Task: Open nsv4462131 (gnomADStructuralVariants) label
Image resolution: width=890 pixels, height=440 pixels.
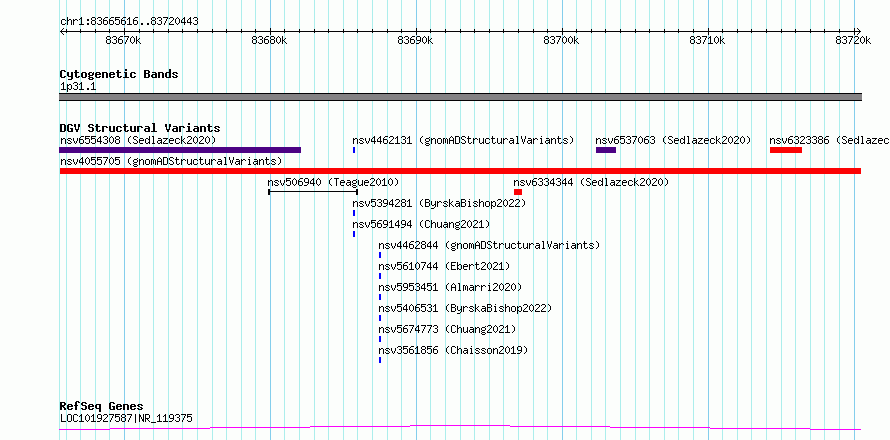Action: point(463,140)
